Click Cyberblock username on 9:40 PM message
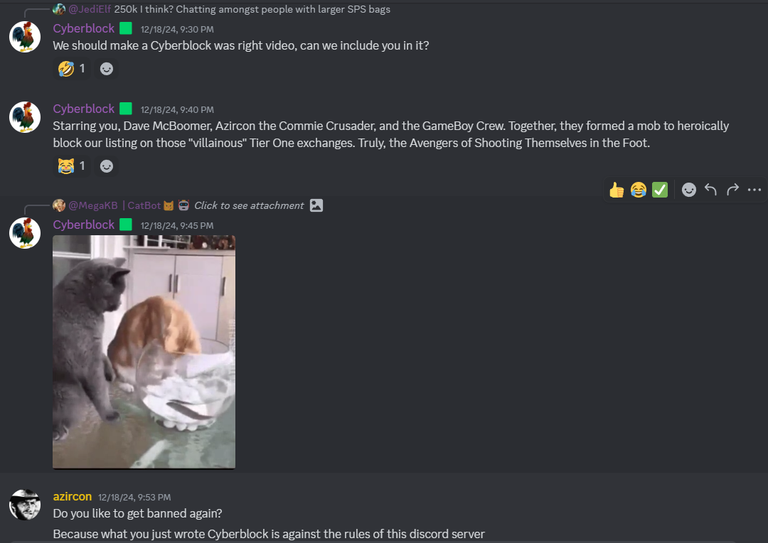Viewport: 768px width, 543px height. (84, 109)
